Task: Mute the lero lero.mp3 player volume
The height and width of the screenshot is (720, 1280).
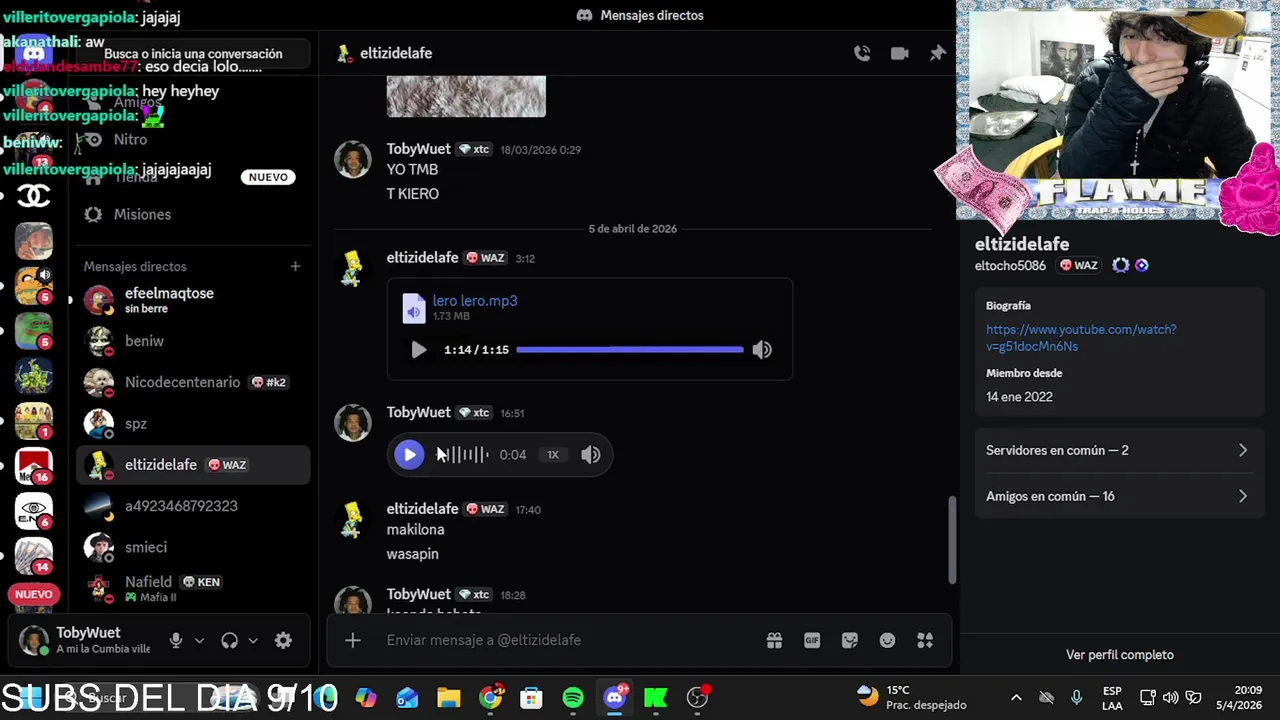Action: pyautogui.click(x=762, y=350)
